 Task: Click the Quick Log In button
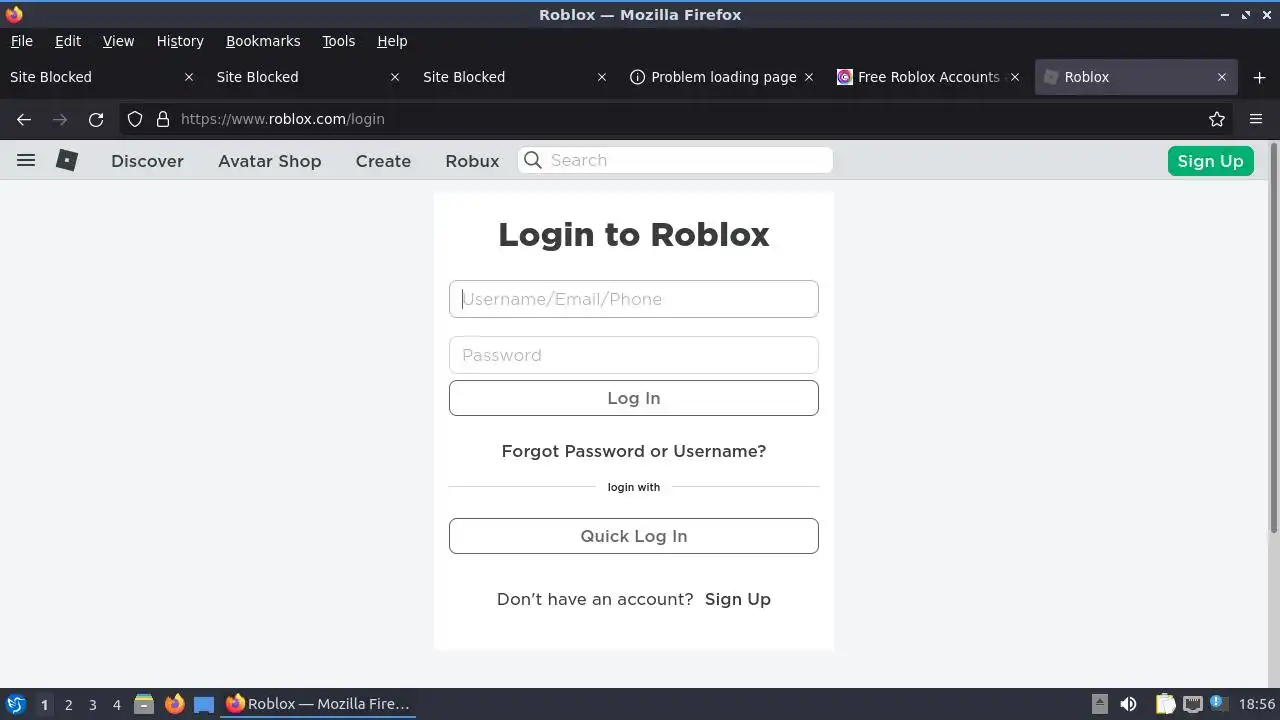pos(634,536)
